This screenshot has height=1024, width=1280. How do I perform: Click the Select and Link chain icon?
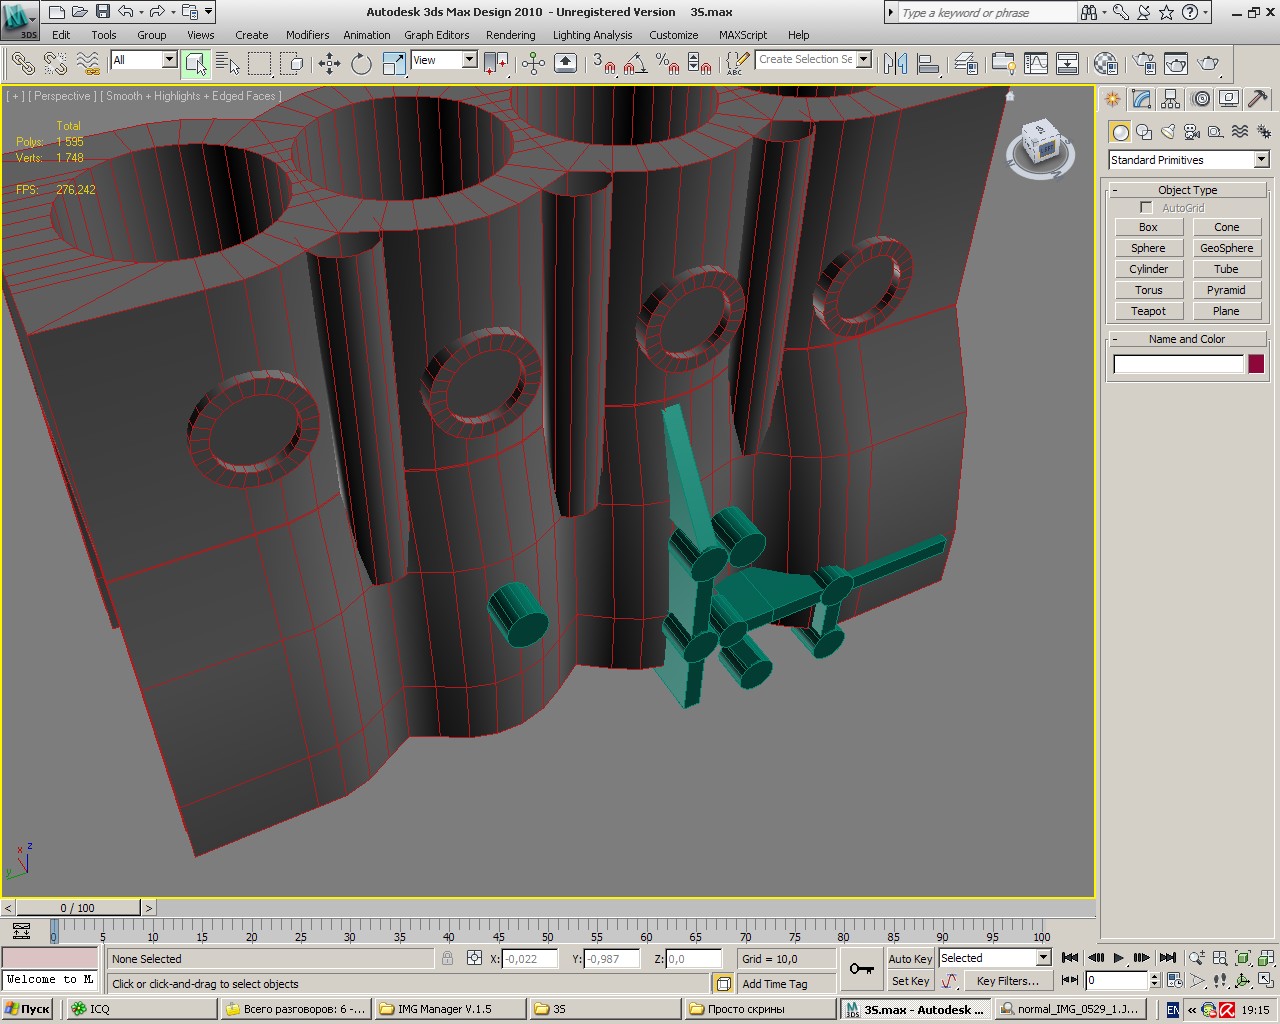click(x=23, y=64)
